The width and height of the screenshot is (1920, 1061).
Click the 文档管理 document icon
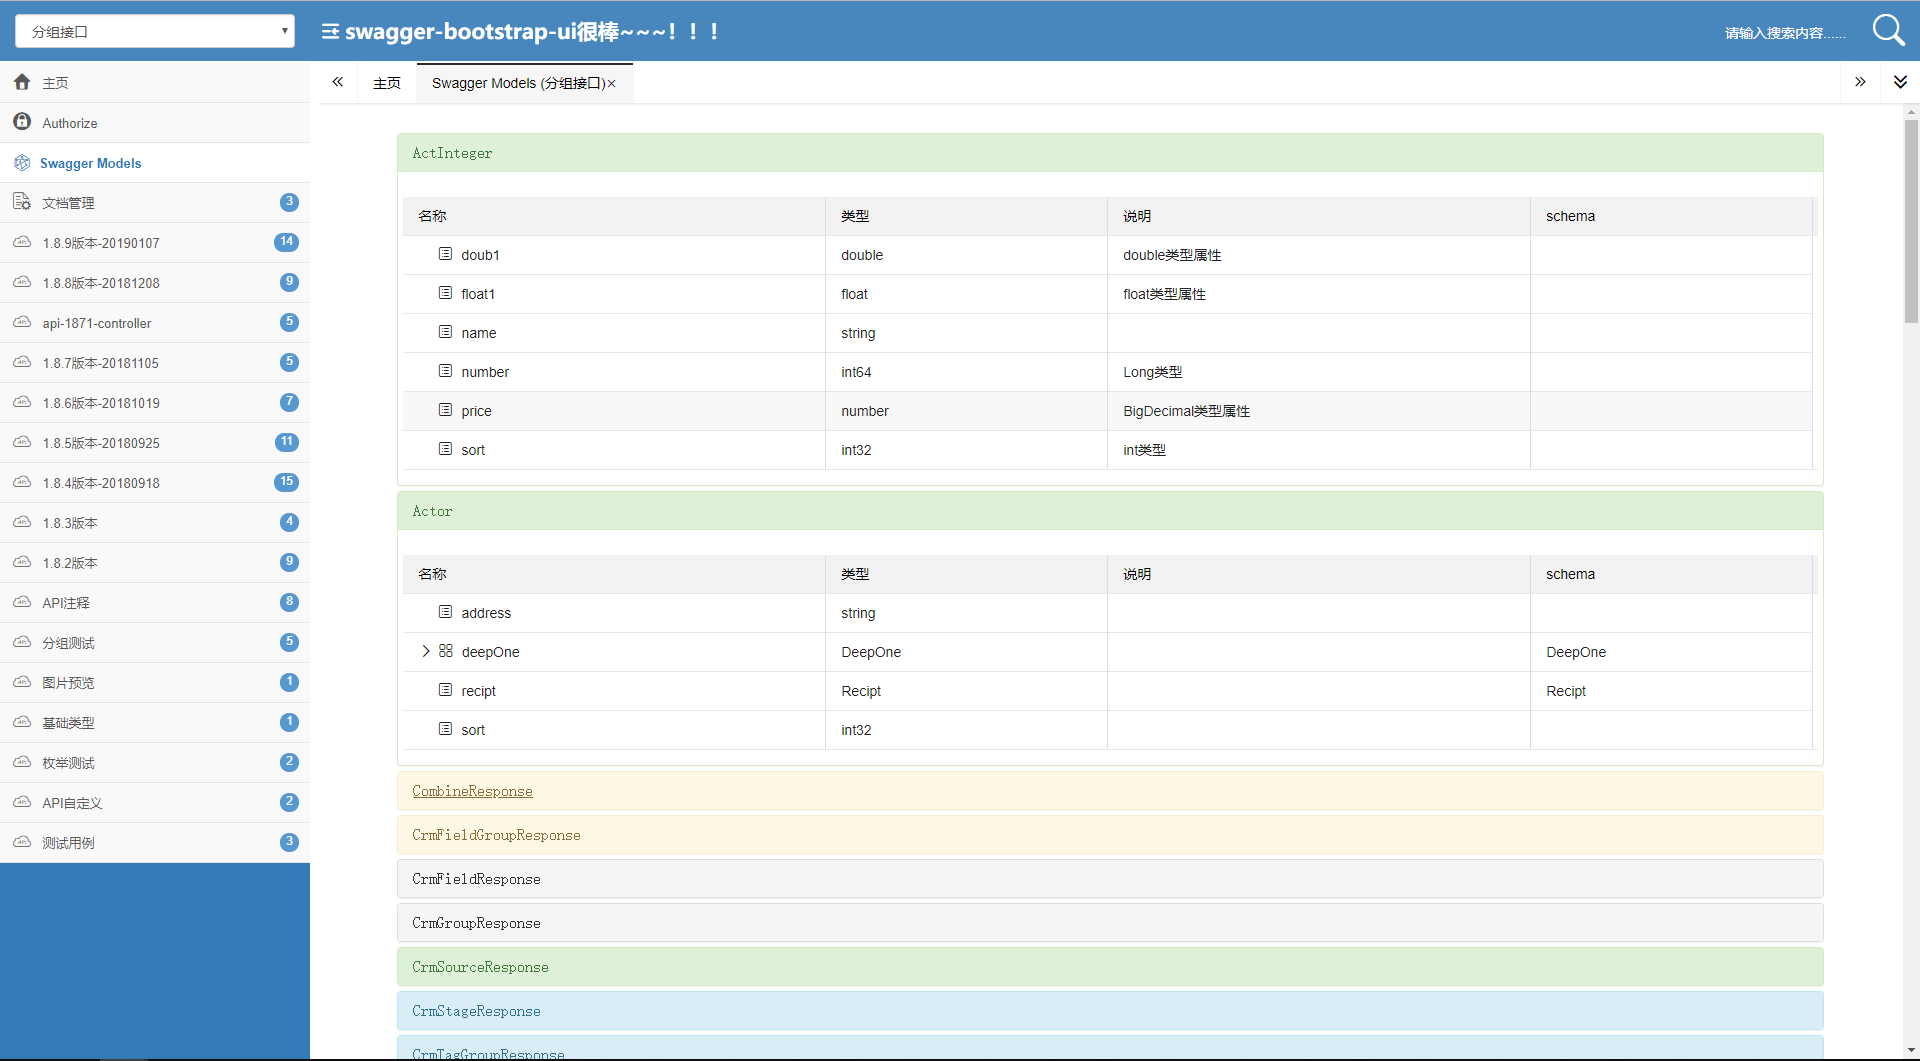click(x=22, y=202)
